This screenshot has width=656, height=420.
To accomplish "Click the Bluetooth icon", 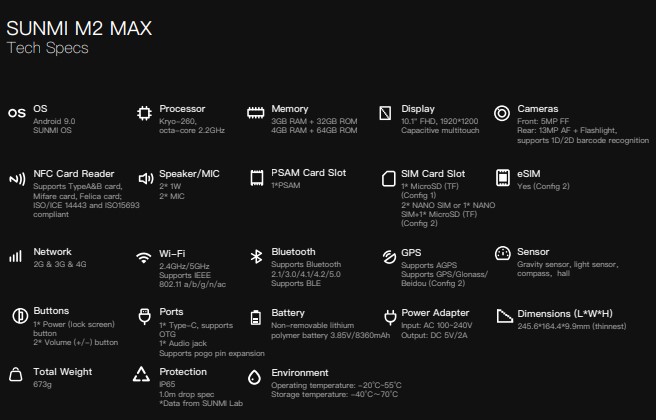I will tap(256, 256).
